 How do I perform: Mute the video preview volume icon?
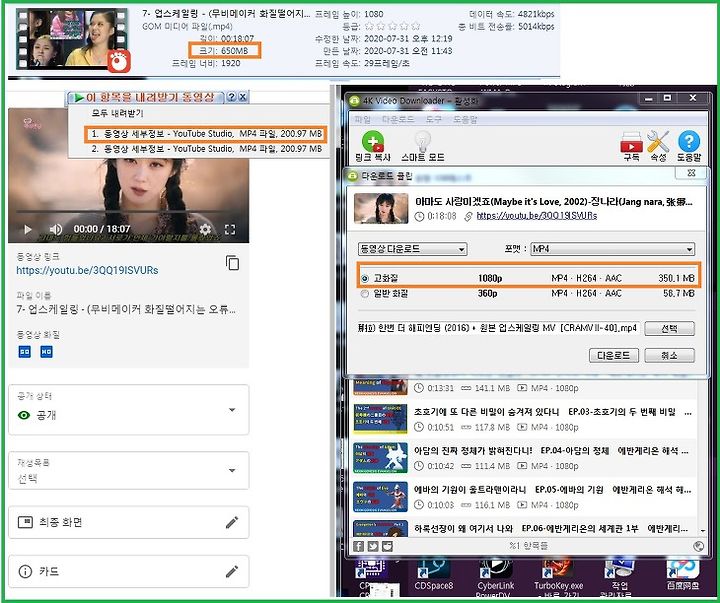(56, 229)
